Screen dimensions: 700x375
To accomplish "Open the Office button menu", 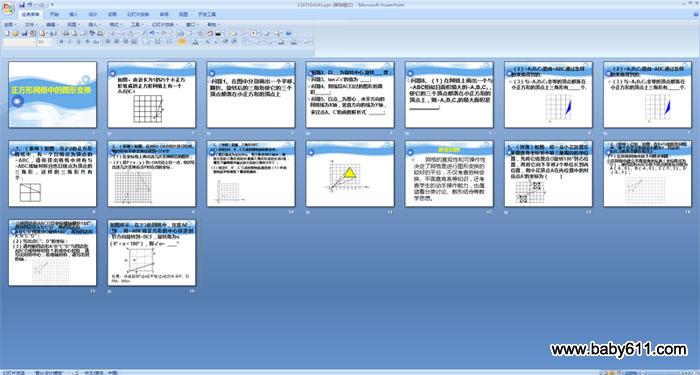I will coord(8,8).
